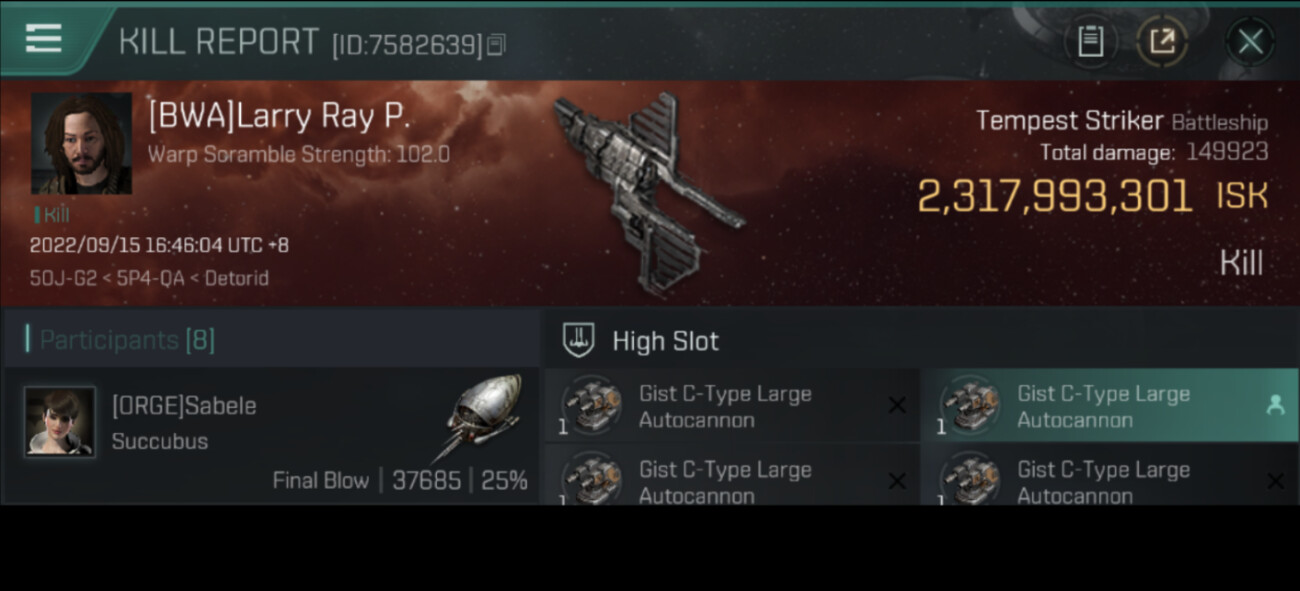
Task: Select highlighted Gist C-Type Large Autocannon
Action: tap(1109, 405)
